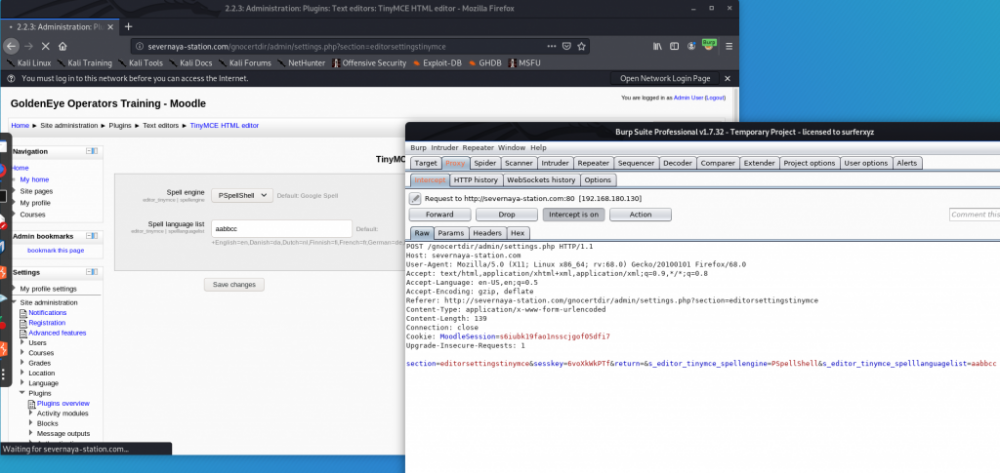Bookmark this page with star icon

pos(582,46)
